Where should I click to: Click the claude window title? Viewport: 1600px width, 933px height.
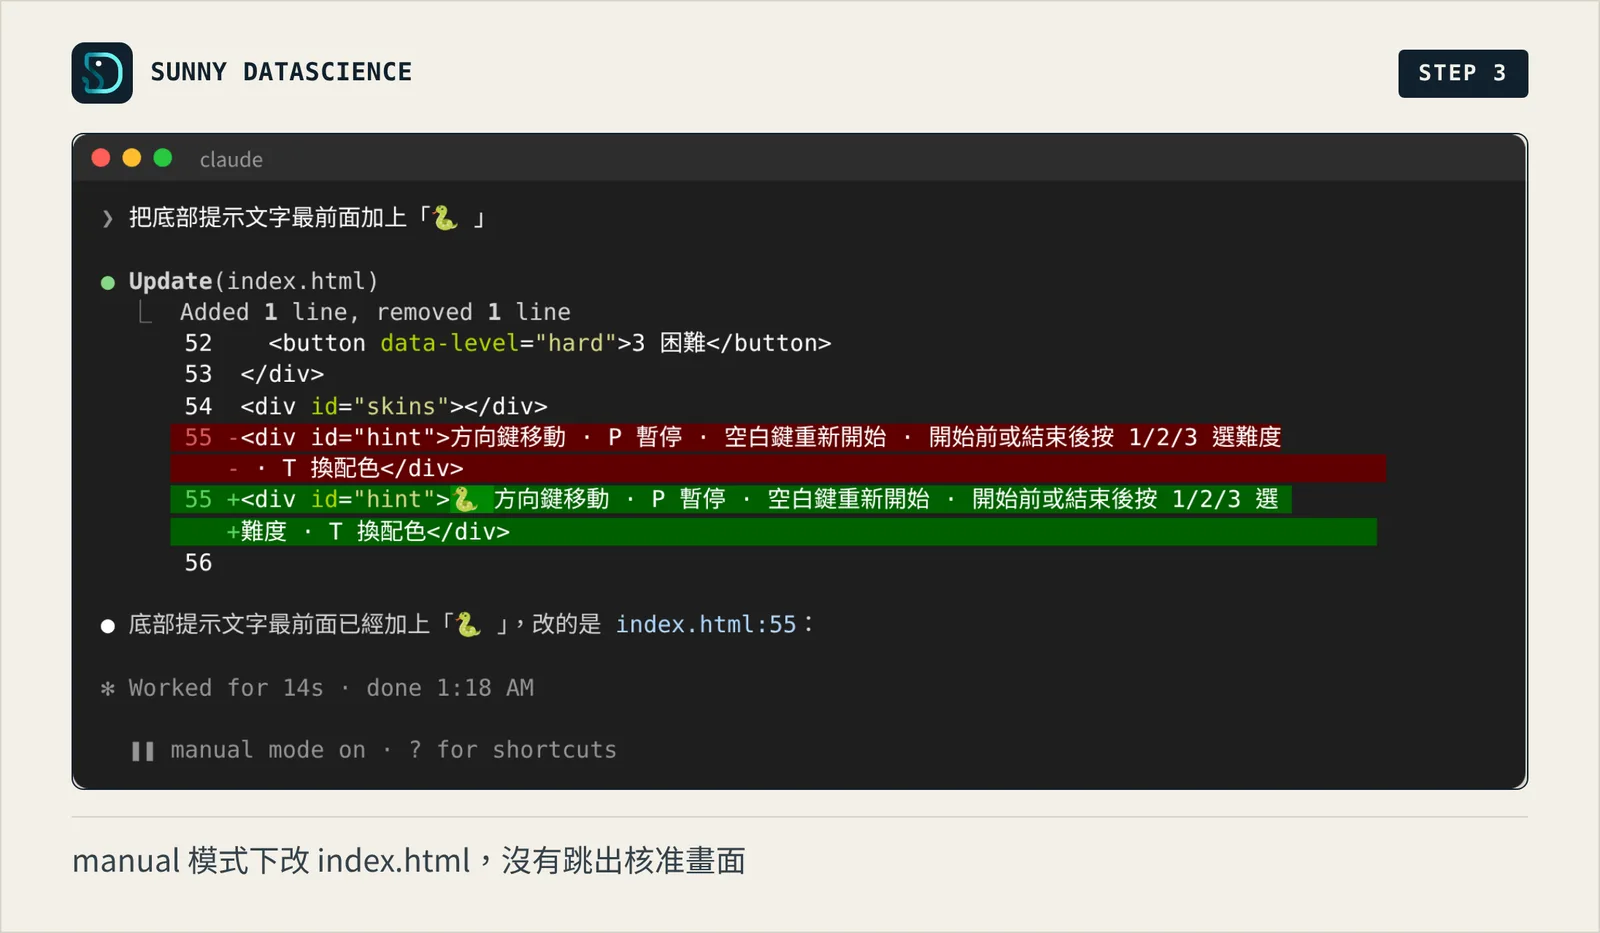(x=231, y=159)
